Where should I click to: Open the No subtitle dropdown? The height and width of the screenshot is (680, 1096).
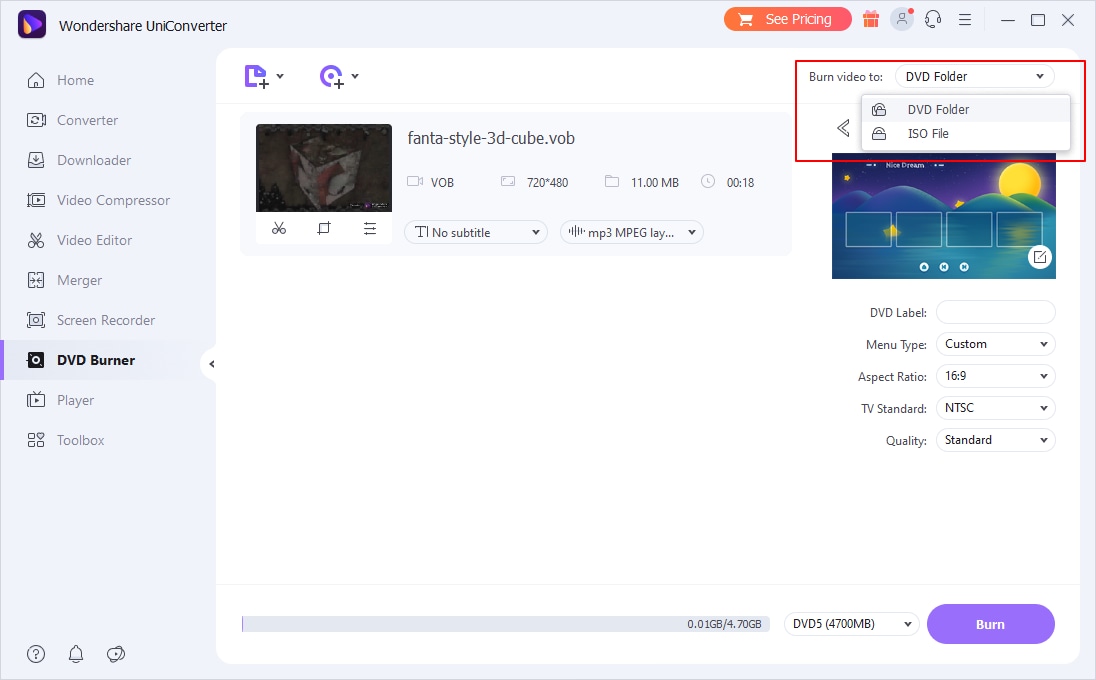point(476,233)
